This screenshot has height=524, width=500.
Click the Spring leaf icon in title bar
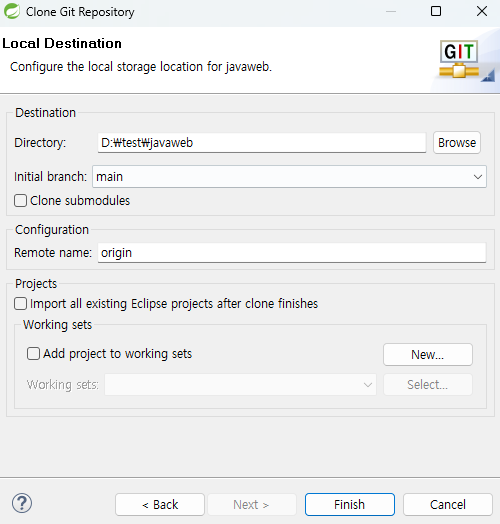12,11
